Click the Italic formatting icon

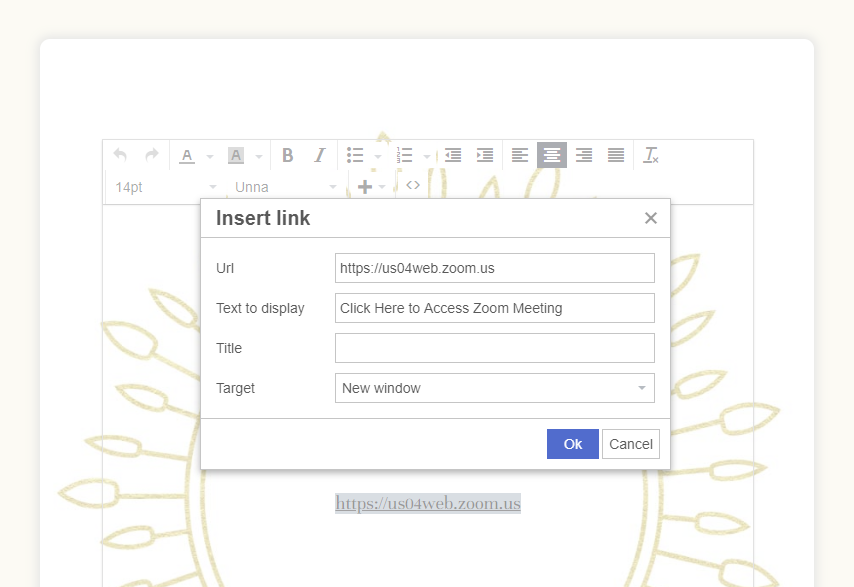tap(320, 155)
